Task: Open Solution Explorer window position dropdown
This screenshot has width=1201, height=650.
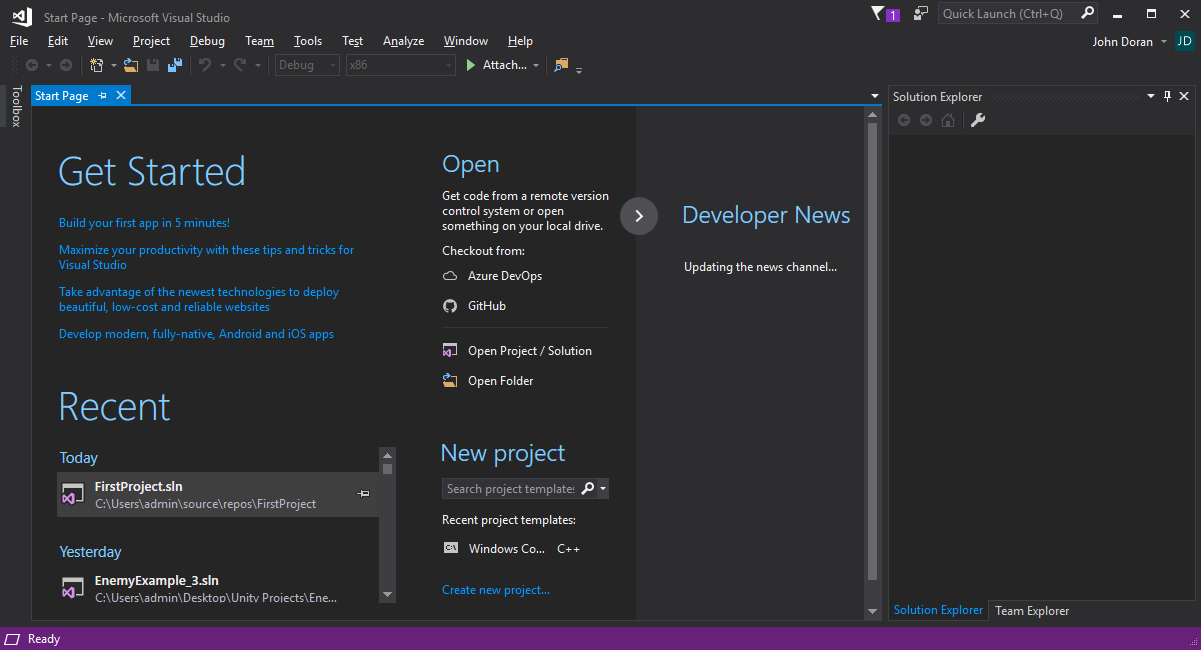Action: [x=1151, y=96]
